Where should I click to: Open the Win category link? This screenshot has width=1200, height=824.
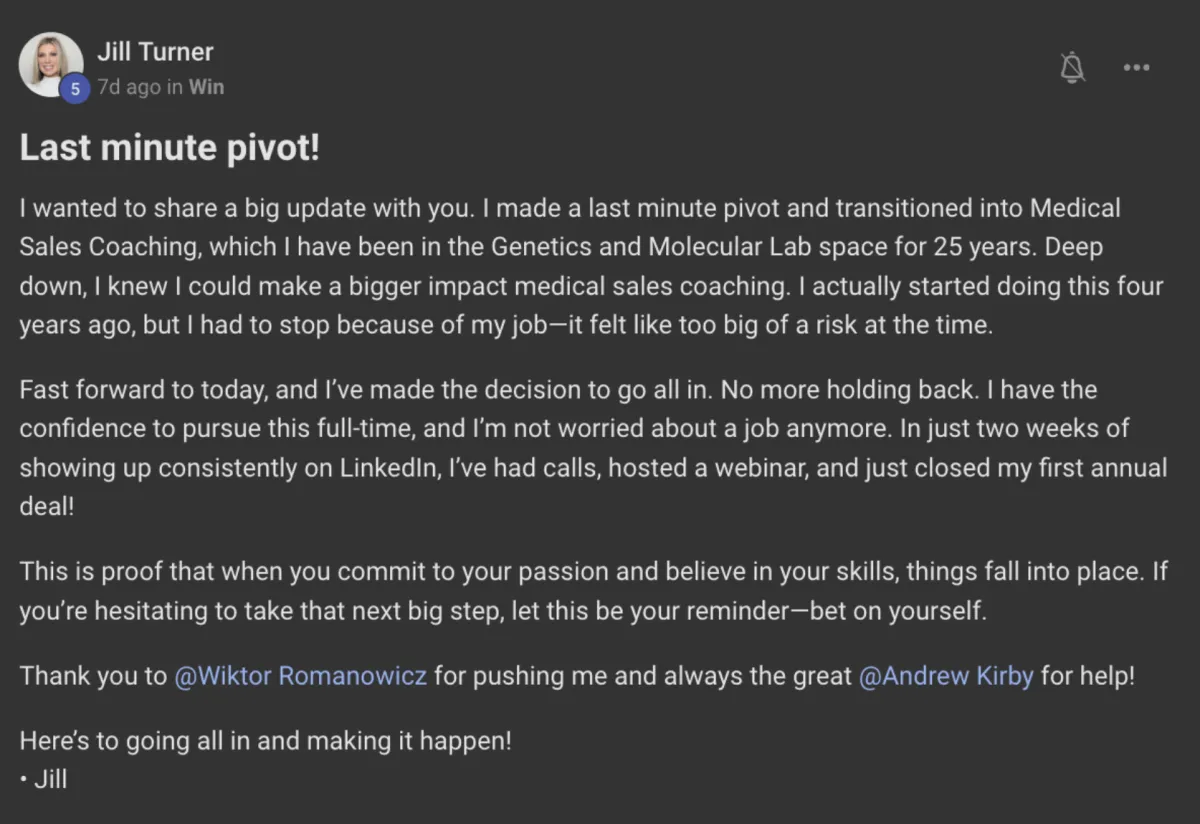206,87
